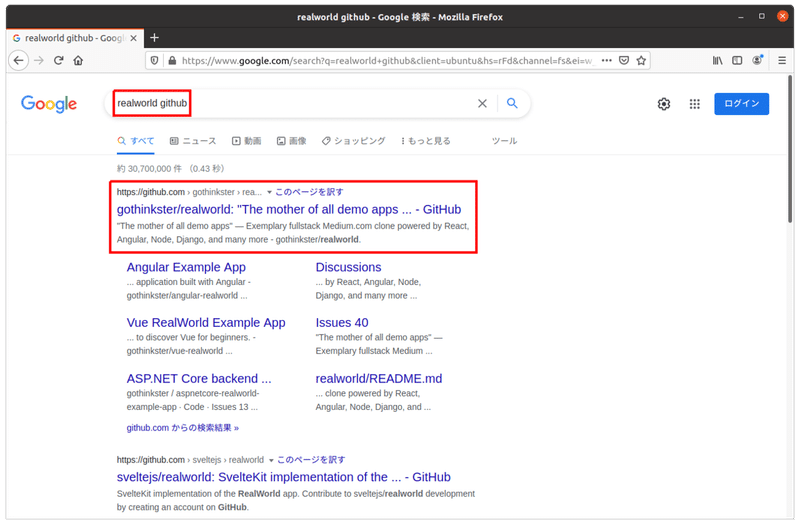
Task: Minimize the Firefox window
Action: tap(741, 17)
